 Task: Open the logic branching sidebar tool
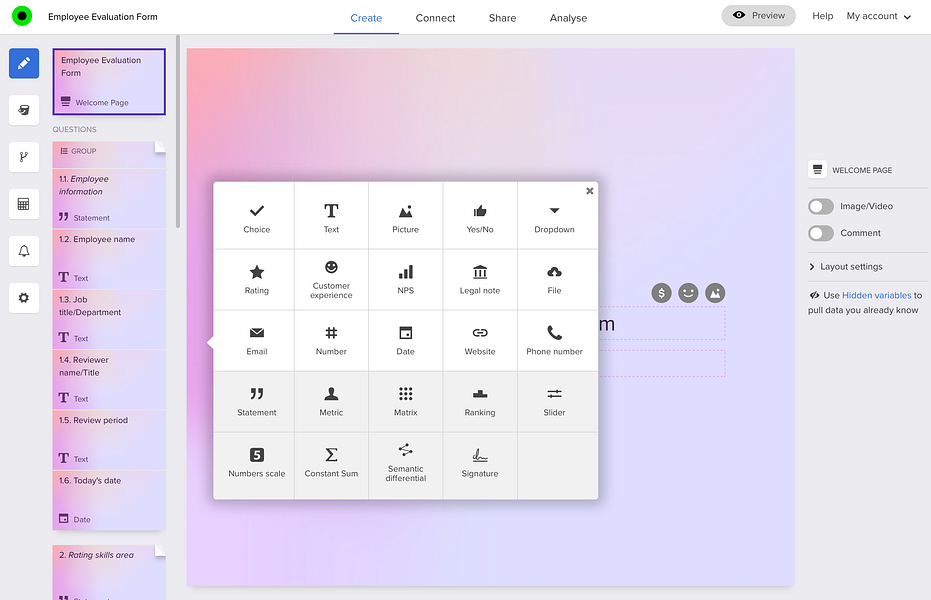pyautogui.click(x=24, y=157)
